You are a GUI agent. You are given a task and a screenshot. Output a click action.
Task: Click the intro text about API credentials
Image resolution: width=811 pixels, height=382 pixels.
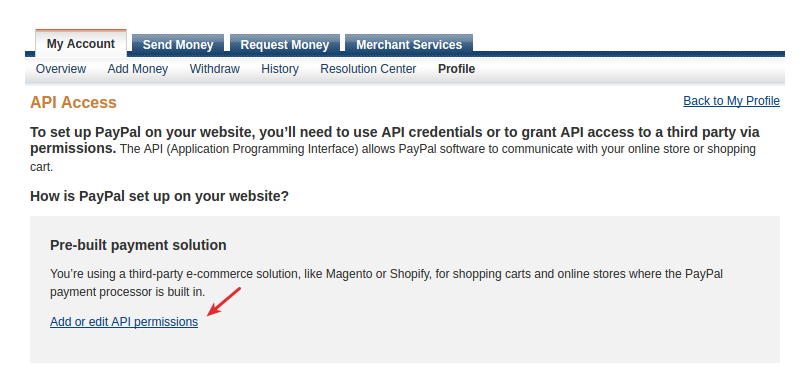click(395, 149)
